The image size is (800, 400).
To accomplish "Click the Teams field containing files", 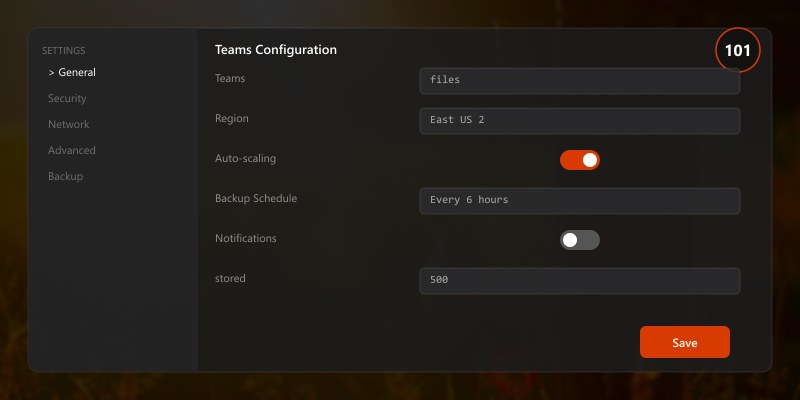I will click(580, 81).
